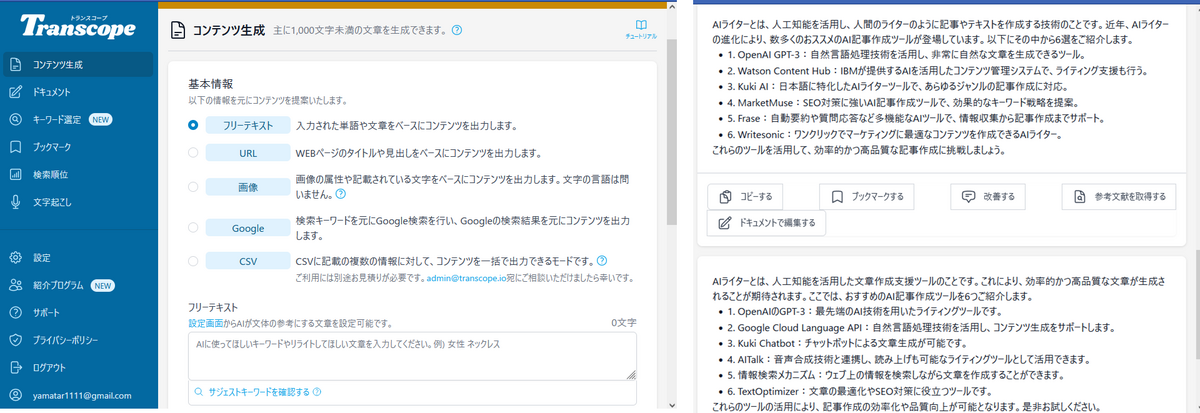Screen dimensions: 1200x413
Task: Open the チュートリアル book icon
Action: point(641,25)
